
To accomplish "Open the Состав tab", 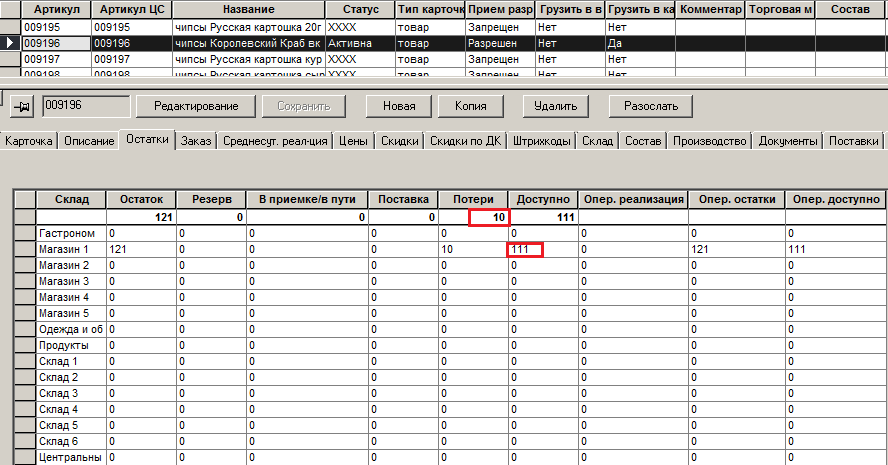I will pos(643,141).
